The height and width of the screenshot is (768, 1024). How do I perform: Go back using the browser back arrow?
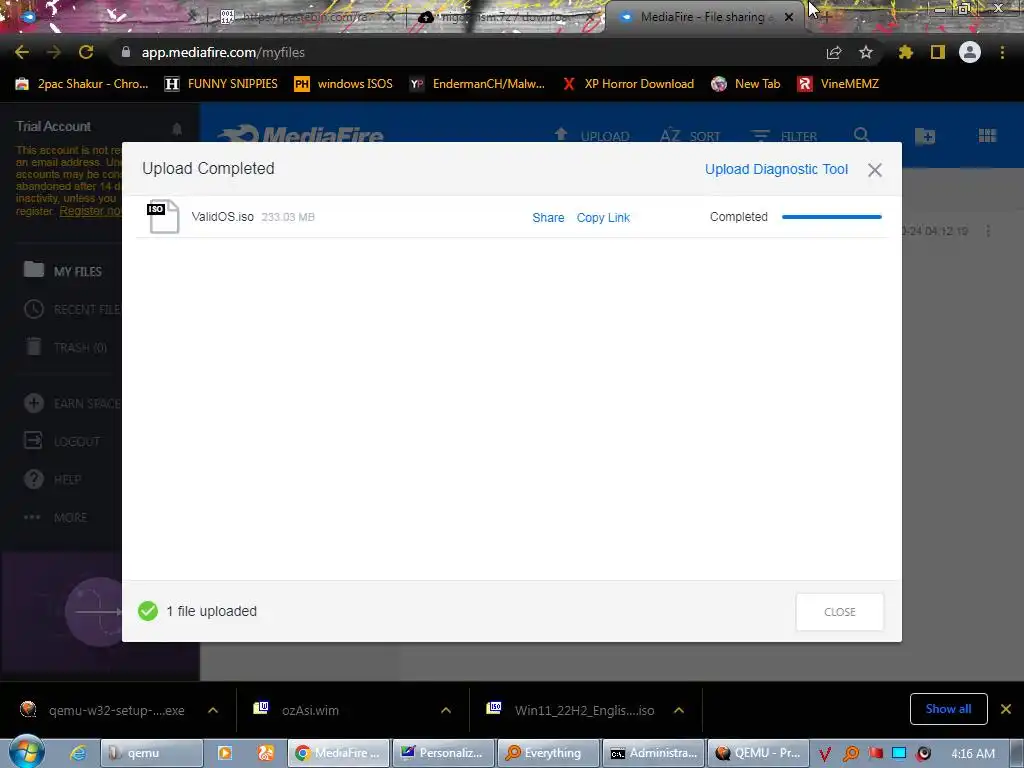pos(22,52)
